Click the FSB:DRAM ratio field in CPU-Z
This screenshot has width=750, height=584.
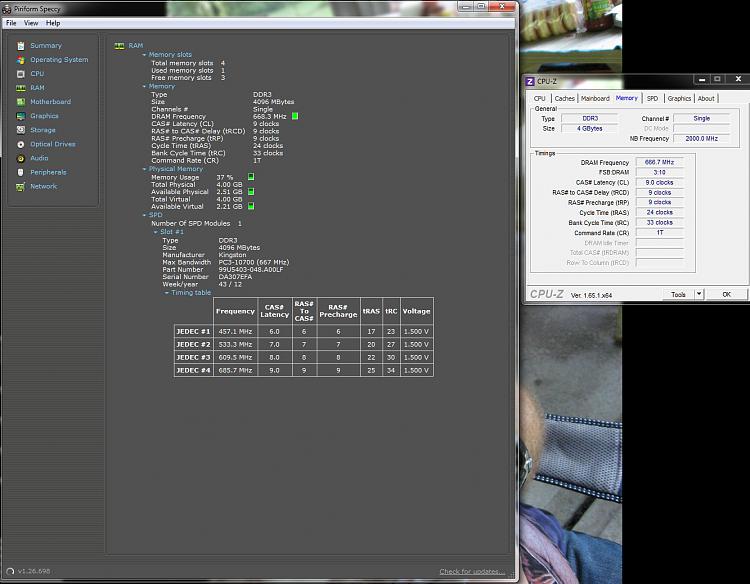point(659,173)
